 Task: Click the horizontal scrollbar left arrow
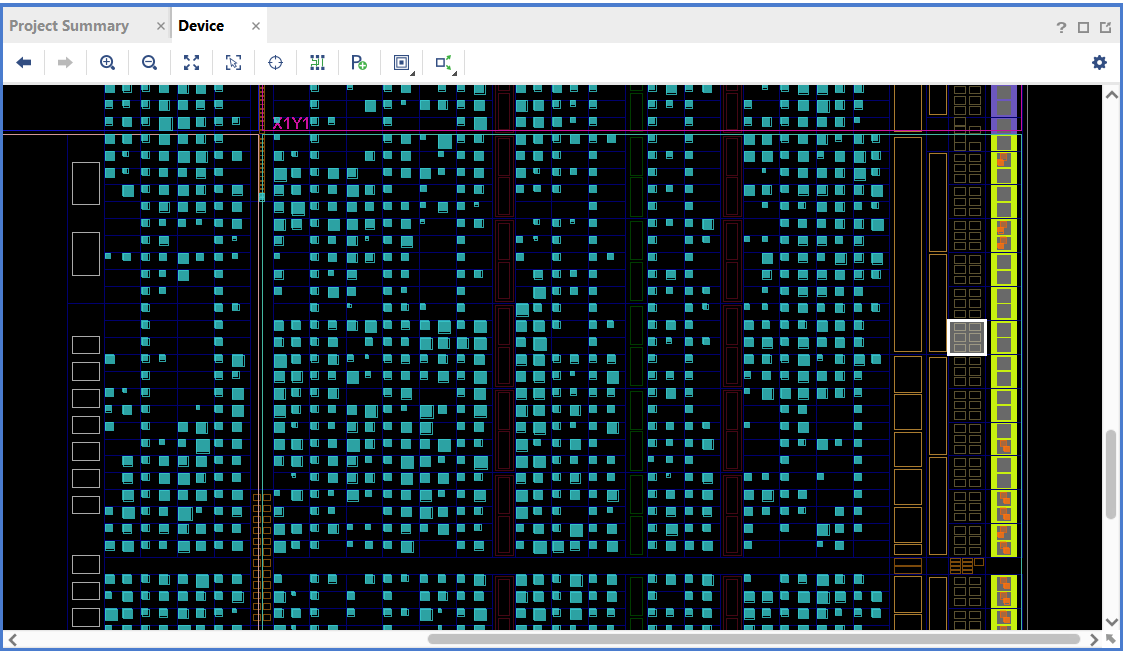pyautogui.click(x=12, y=639)
